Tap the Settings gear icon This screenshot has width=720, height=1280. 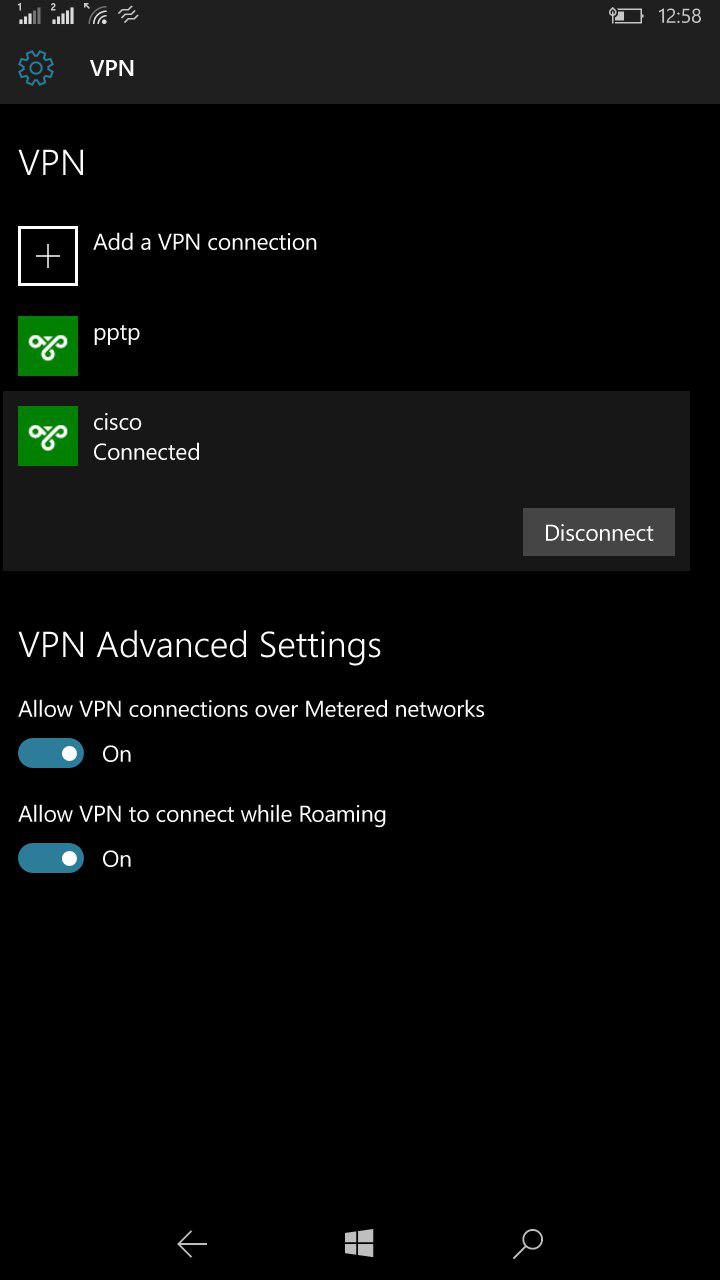[x=36, y=68]
